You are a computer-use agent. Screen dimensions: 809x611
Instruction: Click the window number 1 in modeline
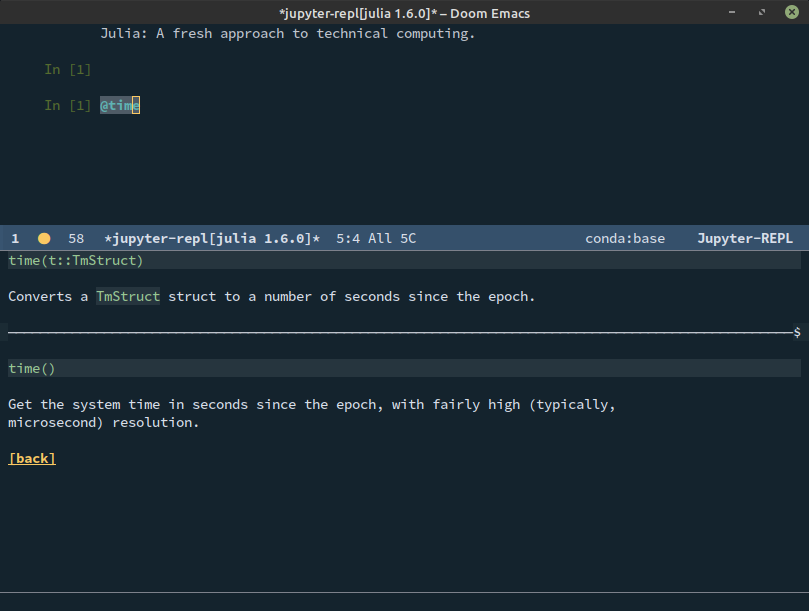(x=15, y=238)
